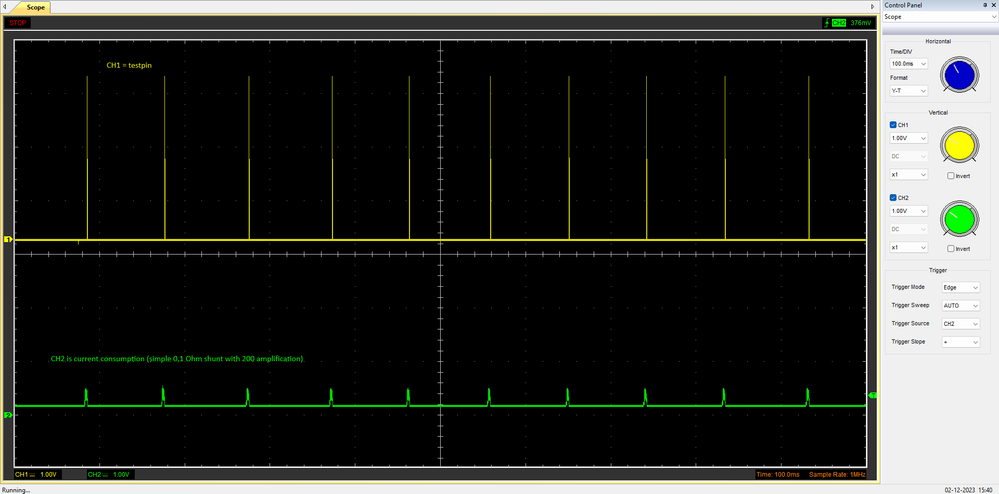This screenshot has height=494, width=999.
Task: Open the Scope panel selector dropdown
Action: coord(940,17)
